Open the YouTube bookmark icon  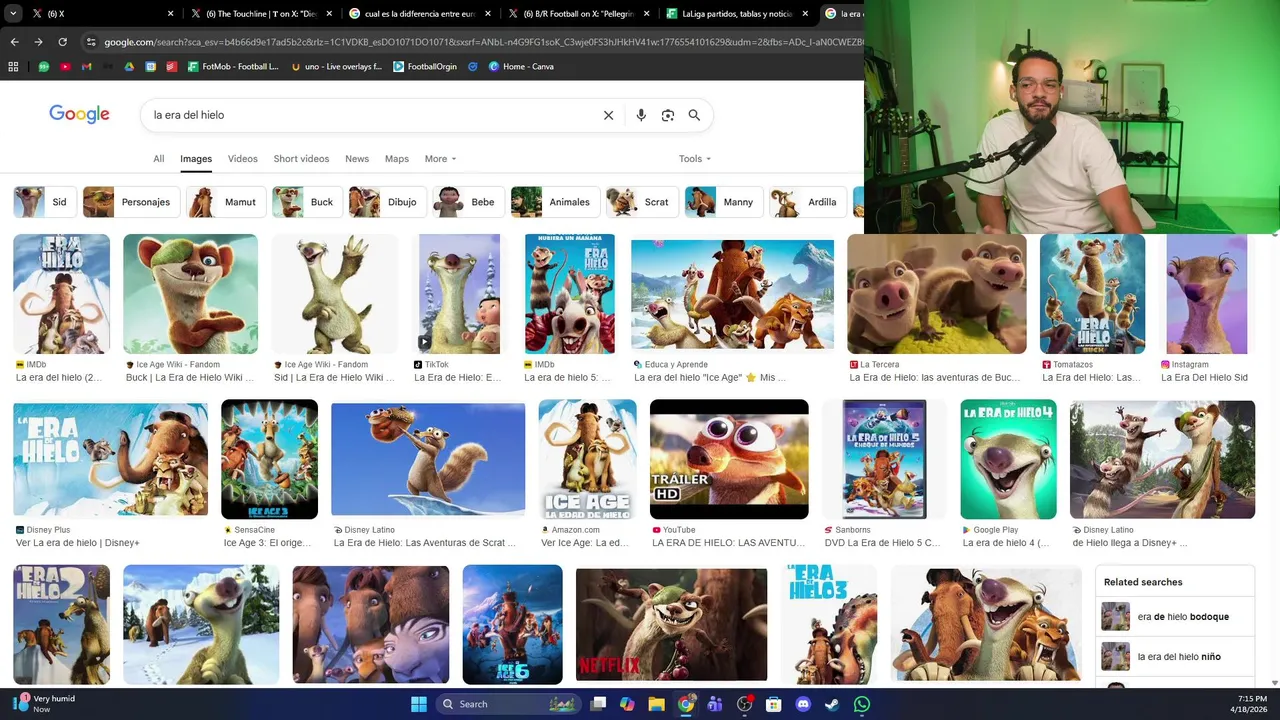click(x=65, y=67)
